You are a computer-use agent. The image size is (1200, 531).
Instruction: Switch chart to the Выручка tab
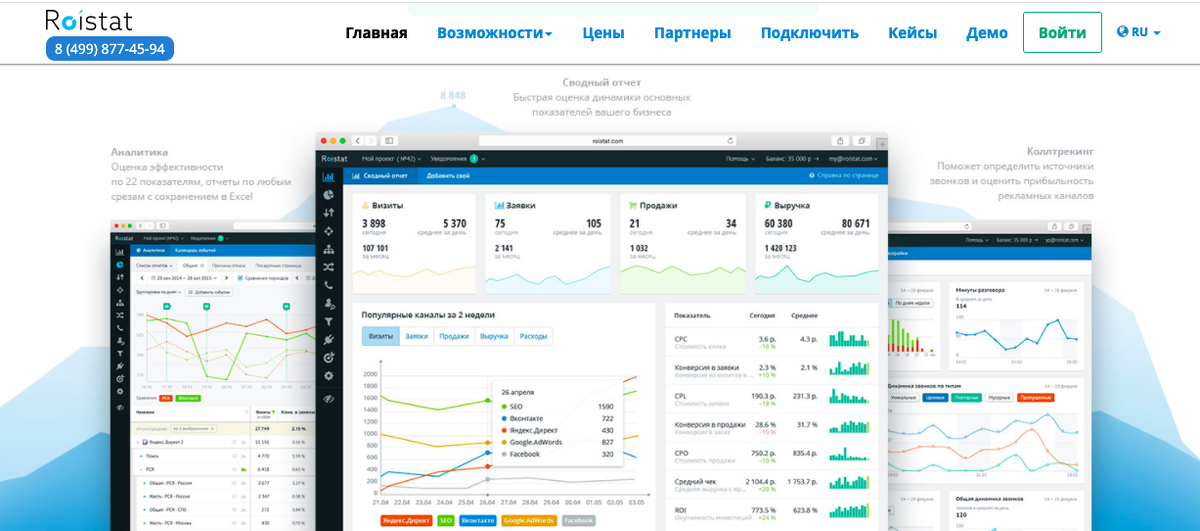point(494,336)
